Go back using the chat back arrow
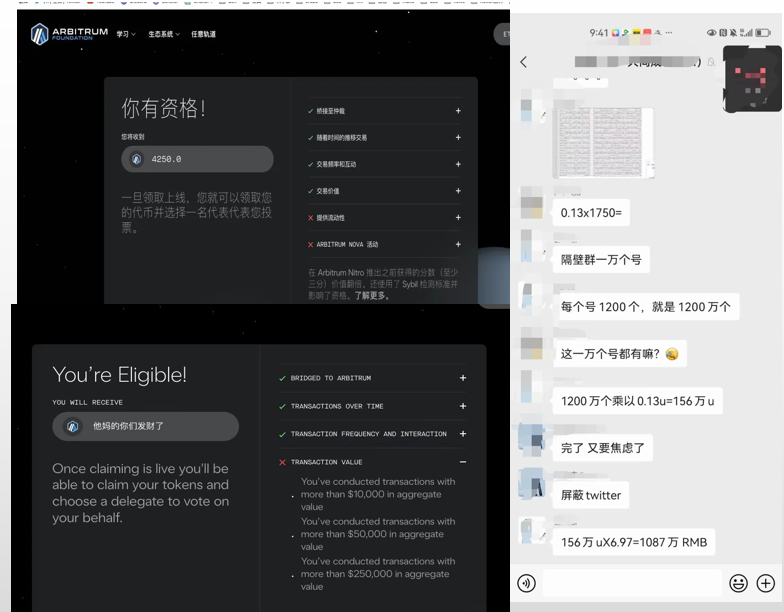This screenshot has height=612, width=784. click(x=524, y=62)
